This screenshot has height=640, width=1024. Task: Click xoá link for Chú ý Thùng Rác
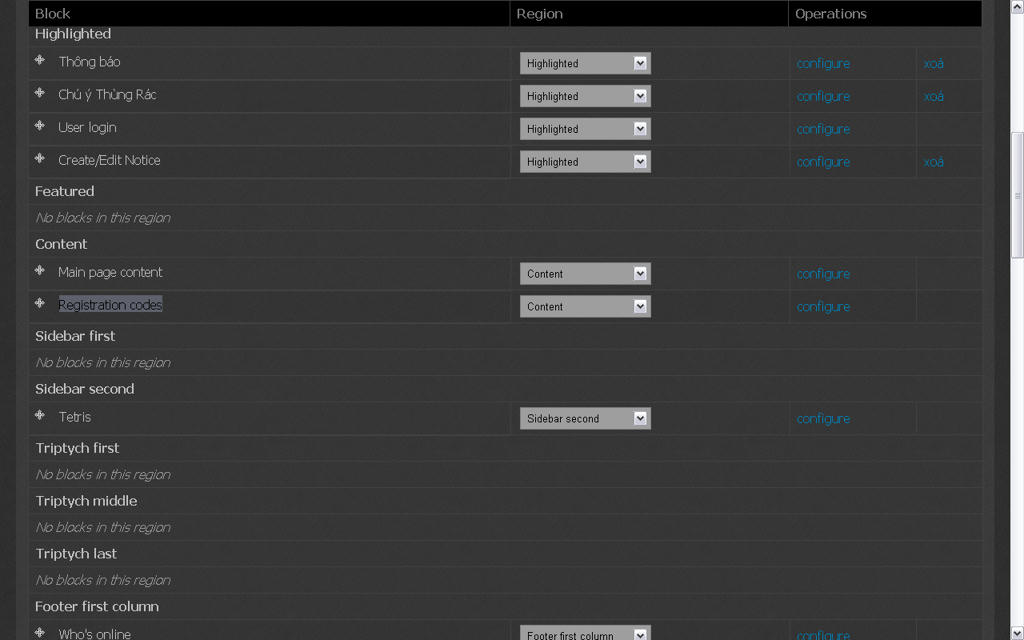(x=933, y=96)
